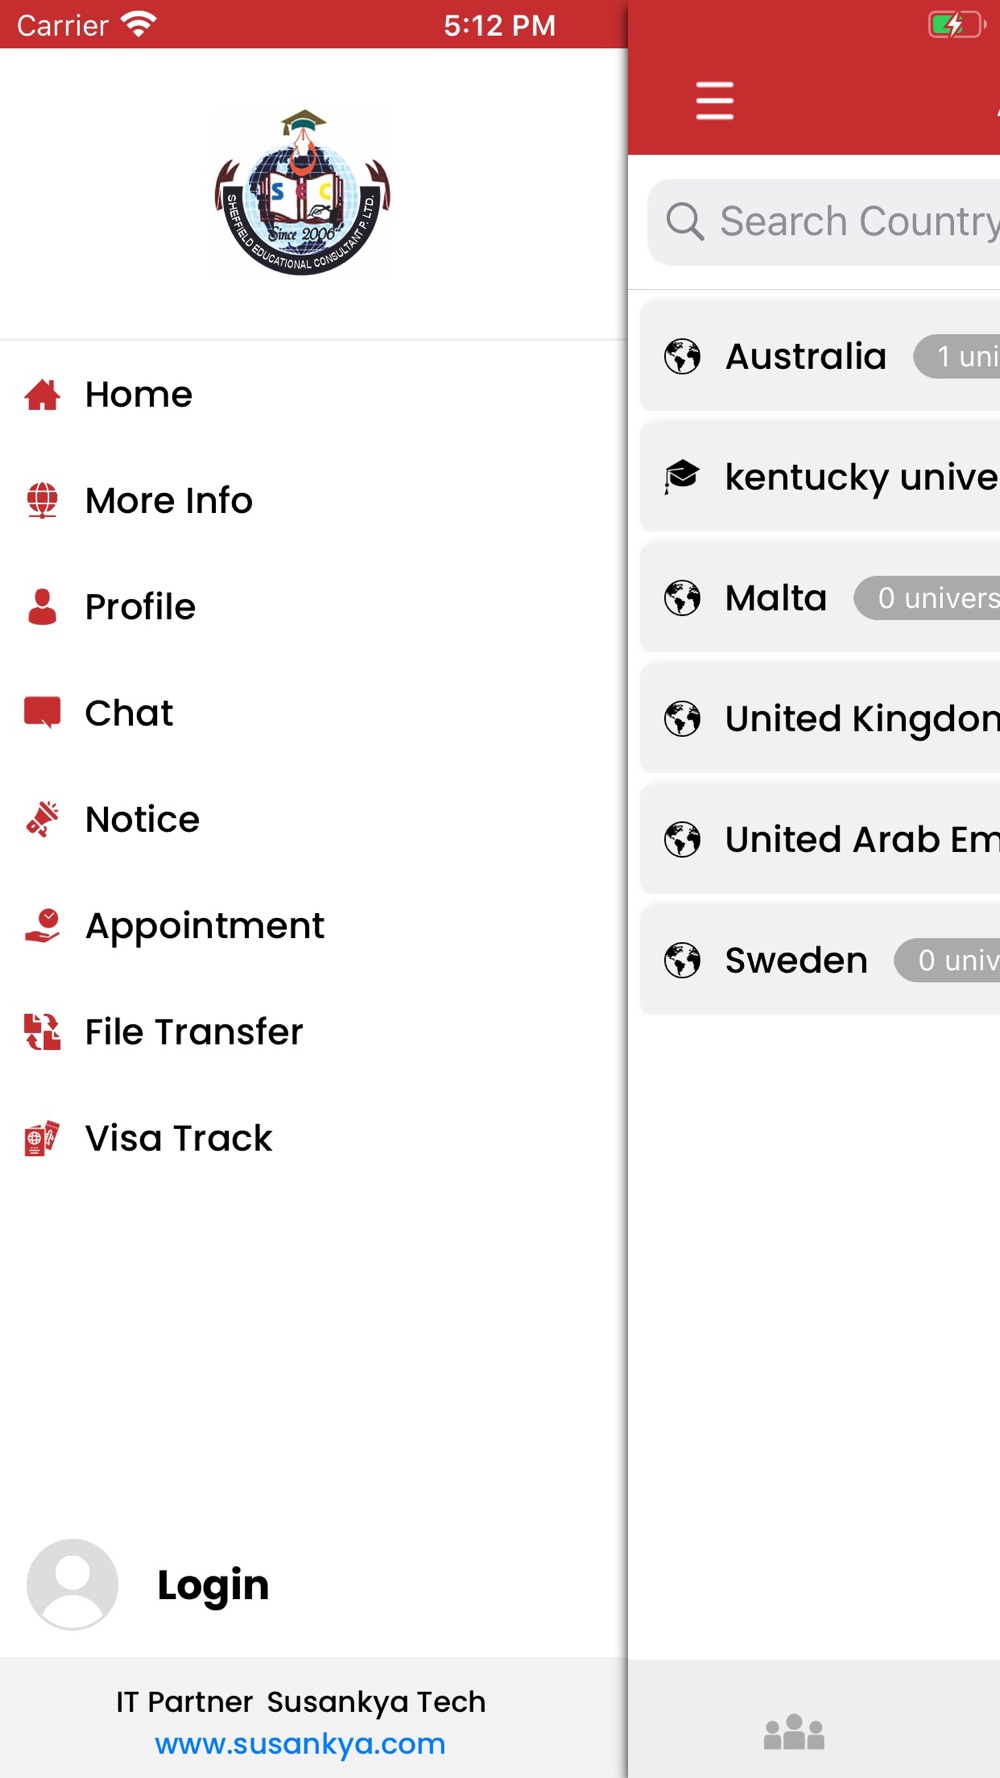Image resolution: width=1000 pixels, height=1778 pixels.
Task: Select Australia in the country list
Action: 820,356
